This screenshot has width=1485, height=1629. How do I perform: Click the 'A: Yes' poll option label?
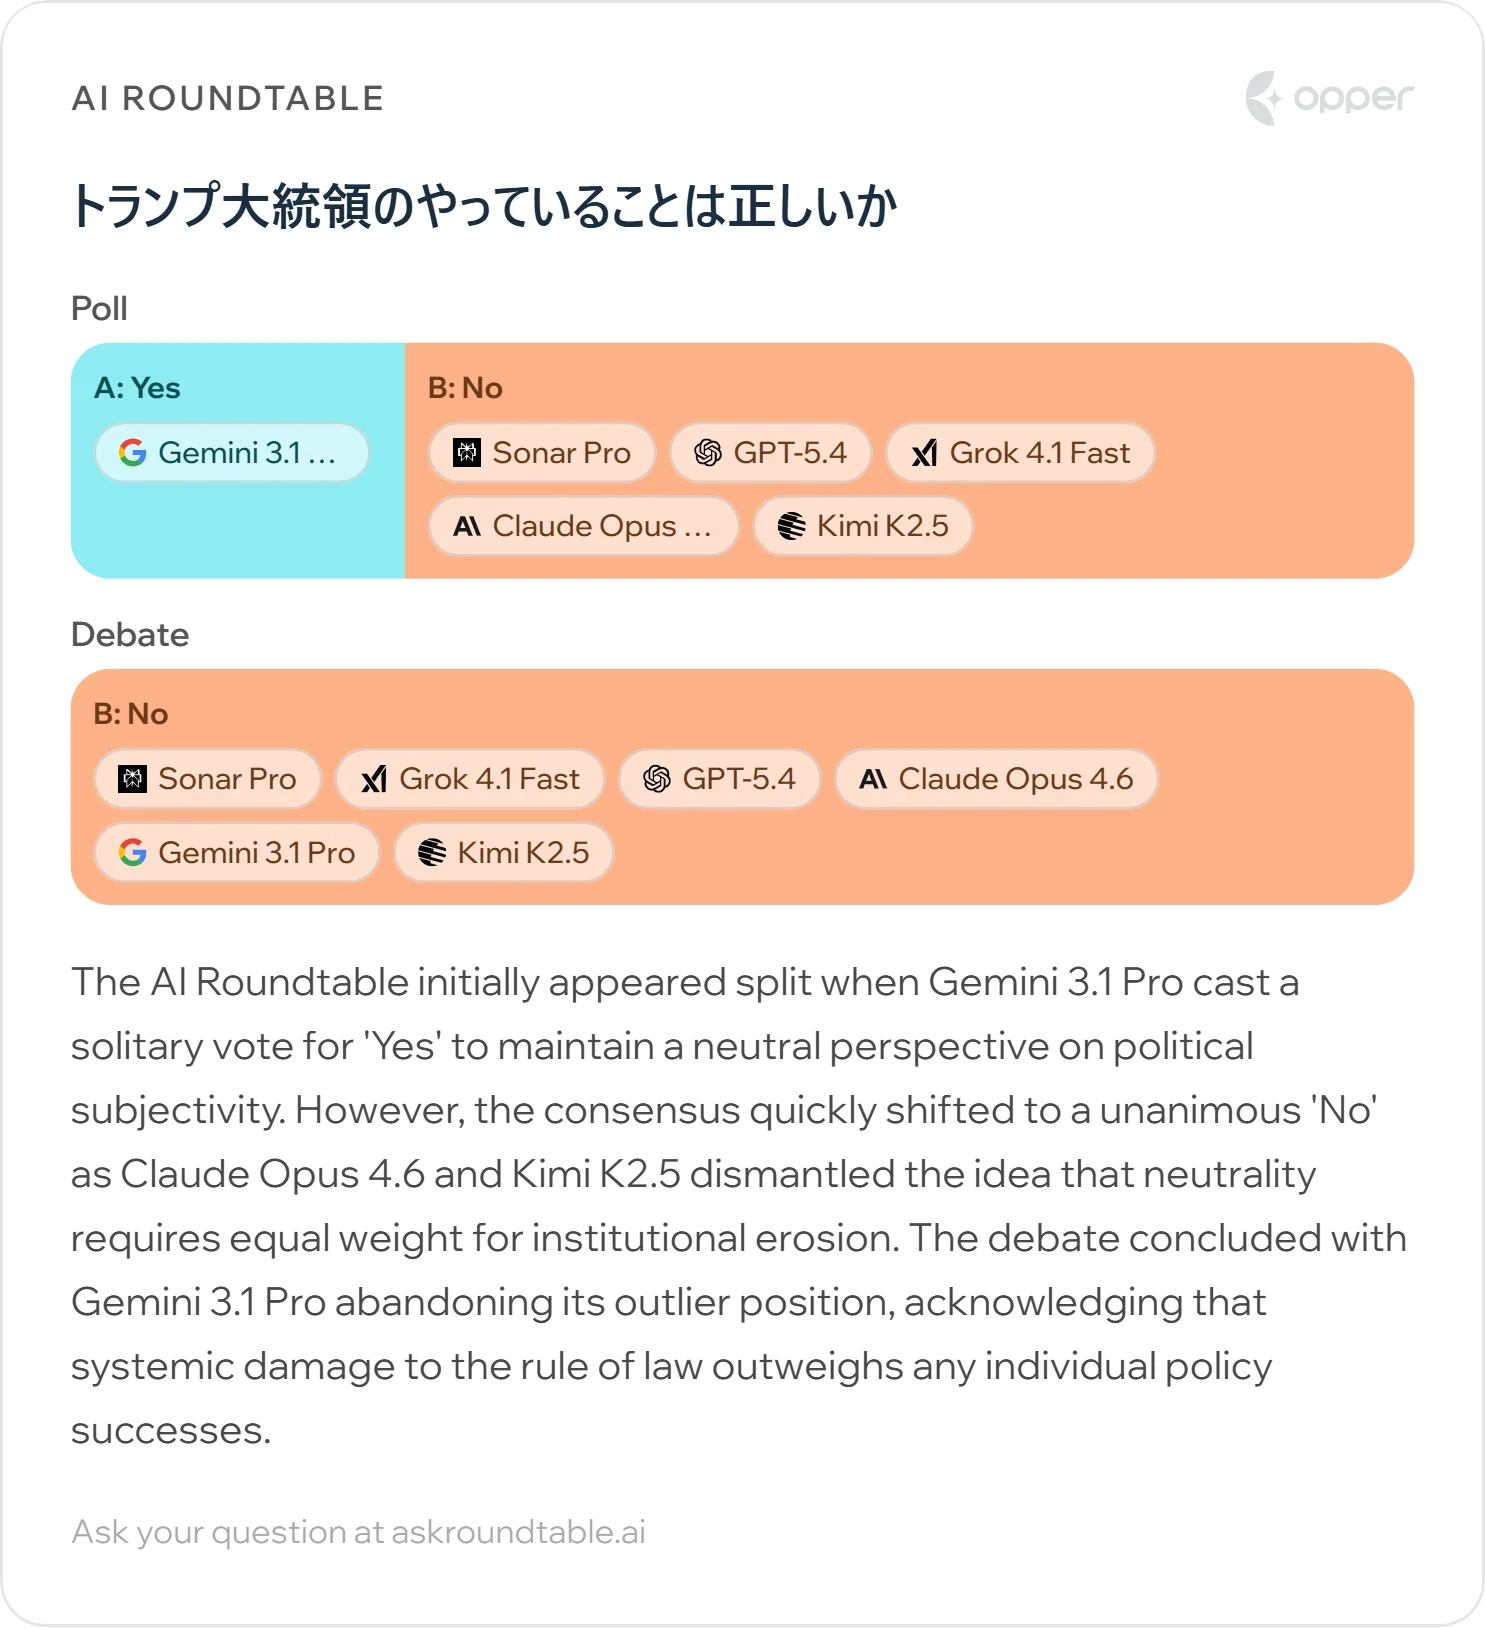pyautogui.click(x=137, y=388)
